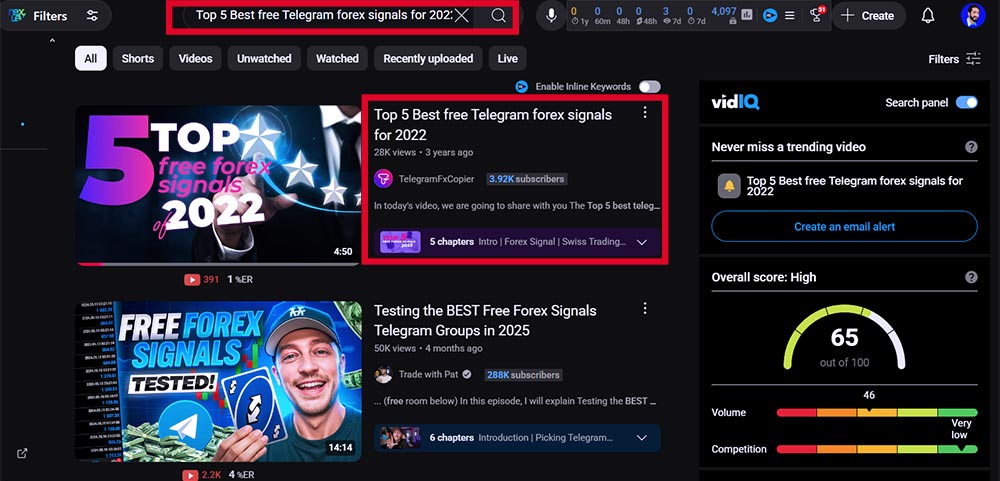Click the lock icon under 4,097 stat
The width and height of the screenshot is (1000, 481).
pyautogui.click(x=733, y=22)
